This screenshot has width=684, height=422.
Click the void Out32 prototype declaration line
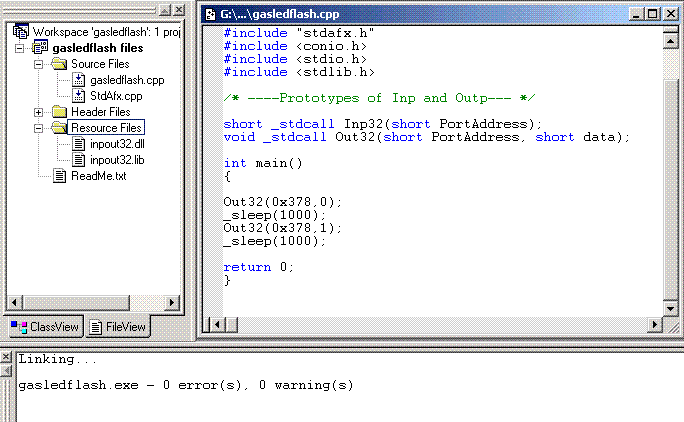427,137
